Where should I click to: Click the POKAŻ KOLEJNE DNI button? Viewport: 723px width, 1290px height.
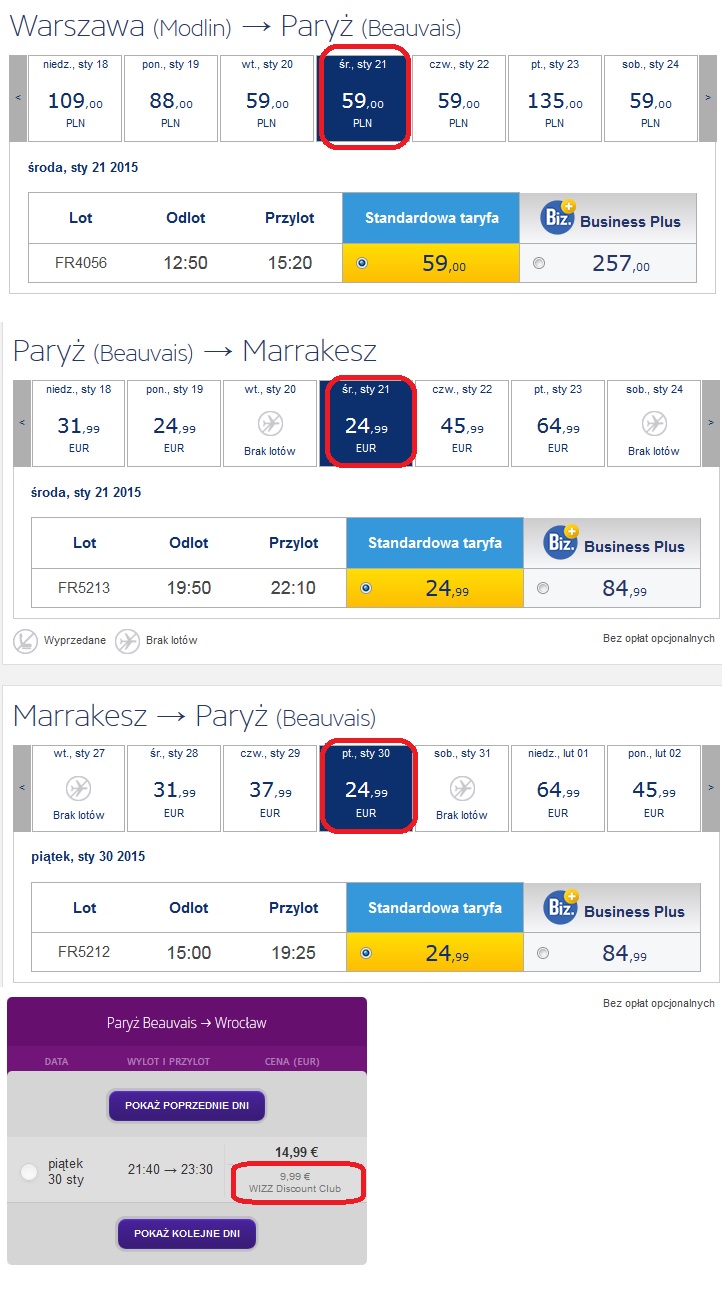187,1233
